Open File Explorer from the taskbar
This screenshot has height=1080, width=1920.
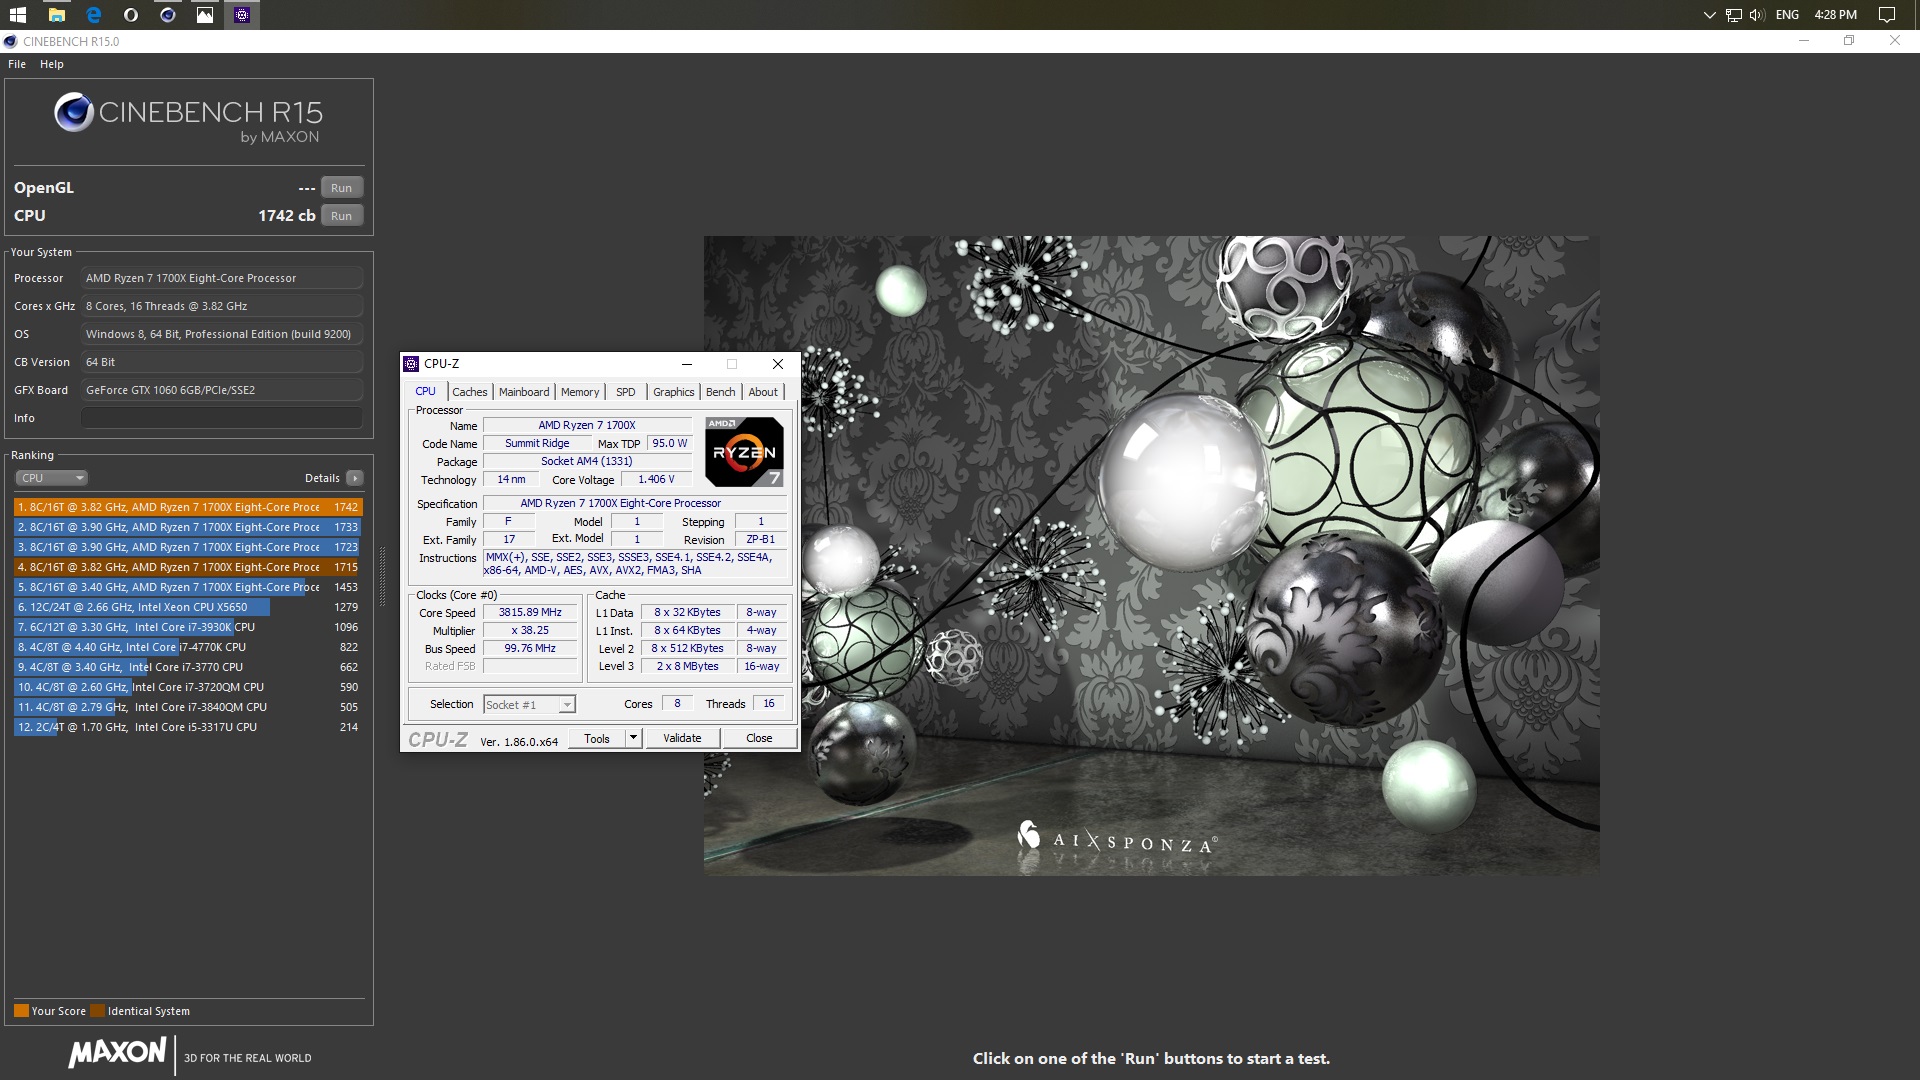pos(57,15)
